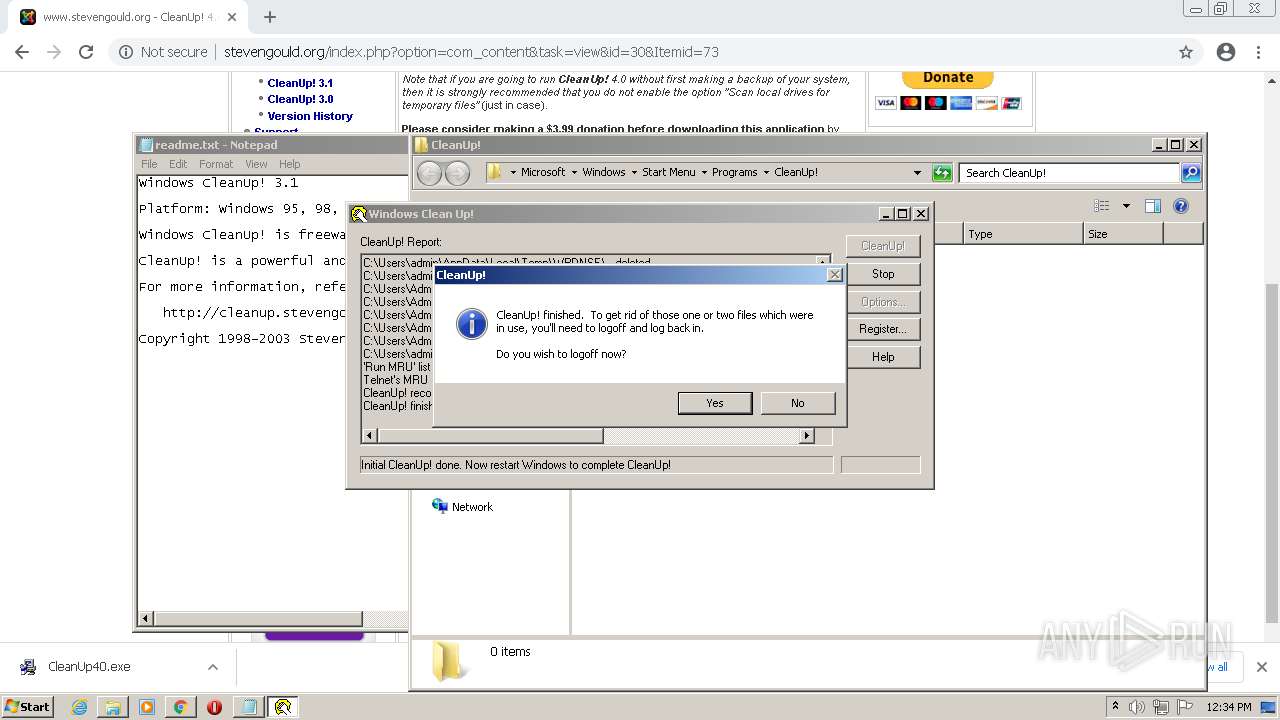
Task: Click the Explorer Forward arrow button
Action: pyautogui.click(x=457, y=173)
